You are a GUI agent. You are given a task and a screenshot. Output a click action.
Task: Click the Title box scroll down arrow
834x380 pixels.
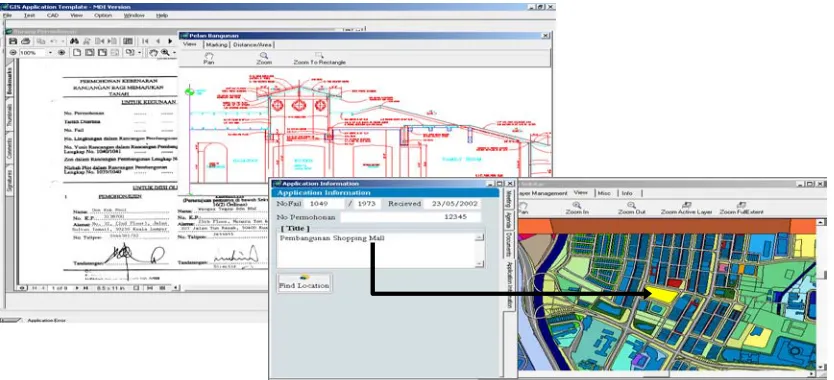point(479,263)
